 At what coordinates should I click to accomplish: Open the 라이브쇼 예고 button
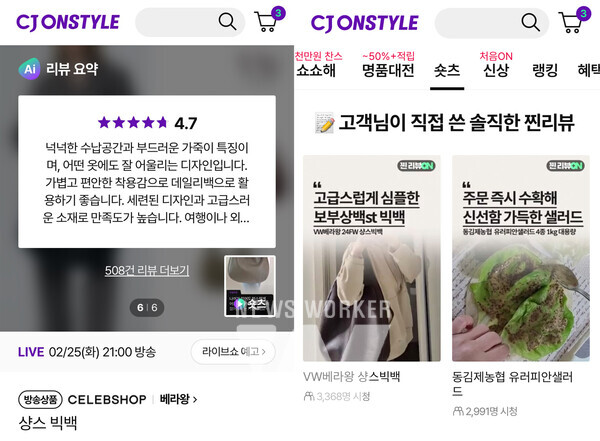[x=233, y=351]
